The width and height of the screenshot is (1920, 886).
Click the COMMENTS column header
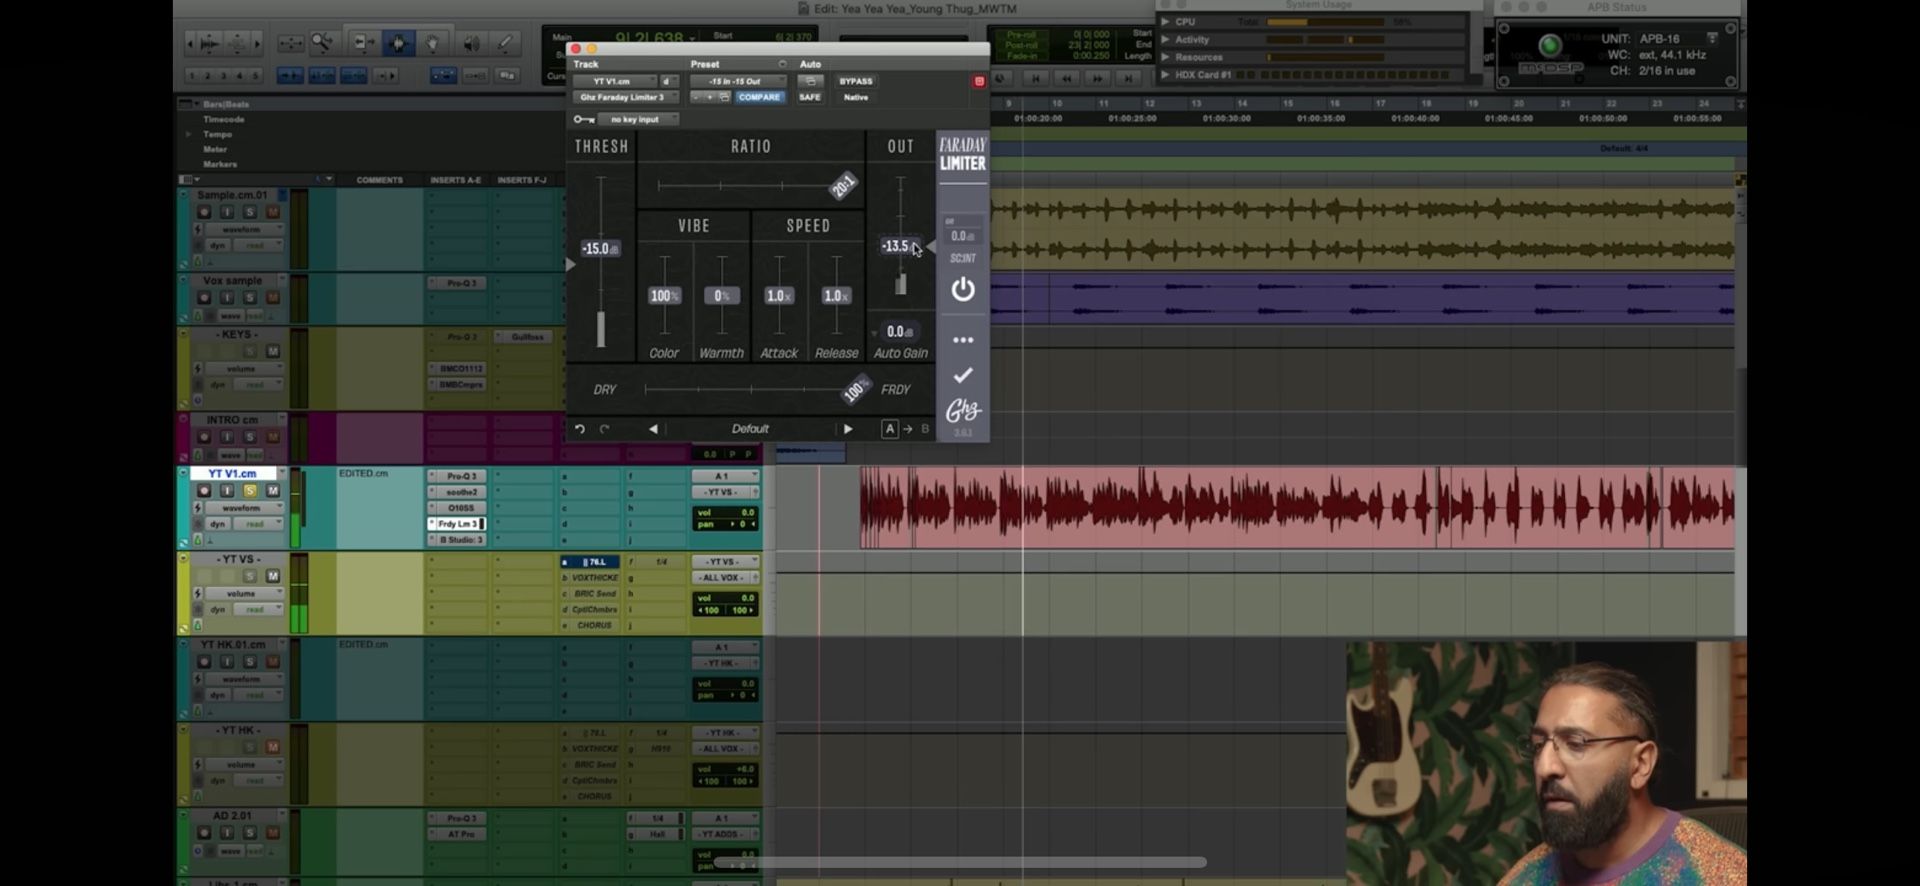(x=380, y=180)
